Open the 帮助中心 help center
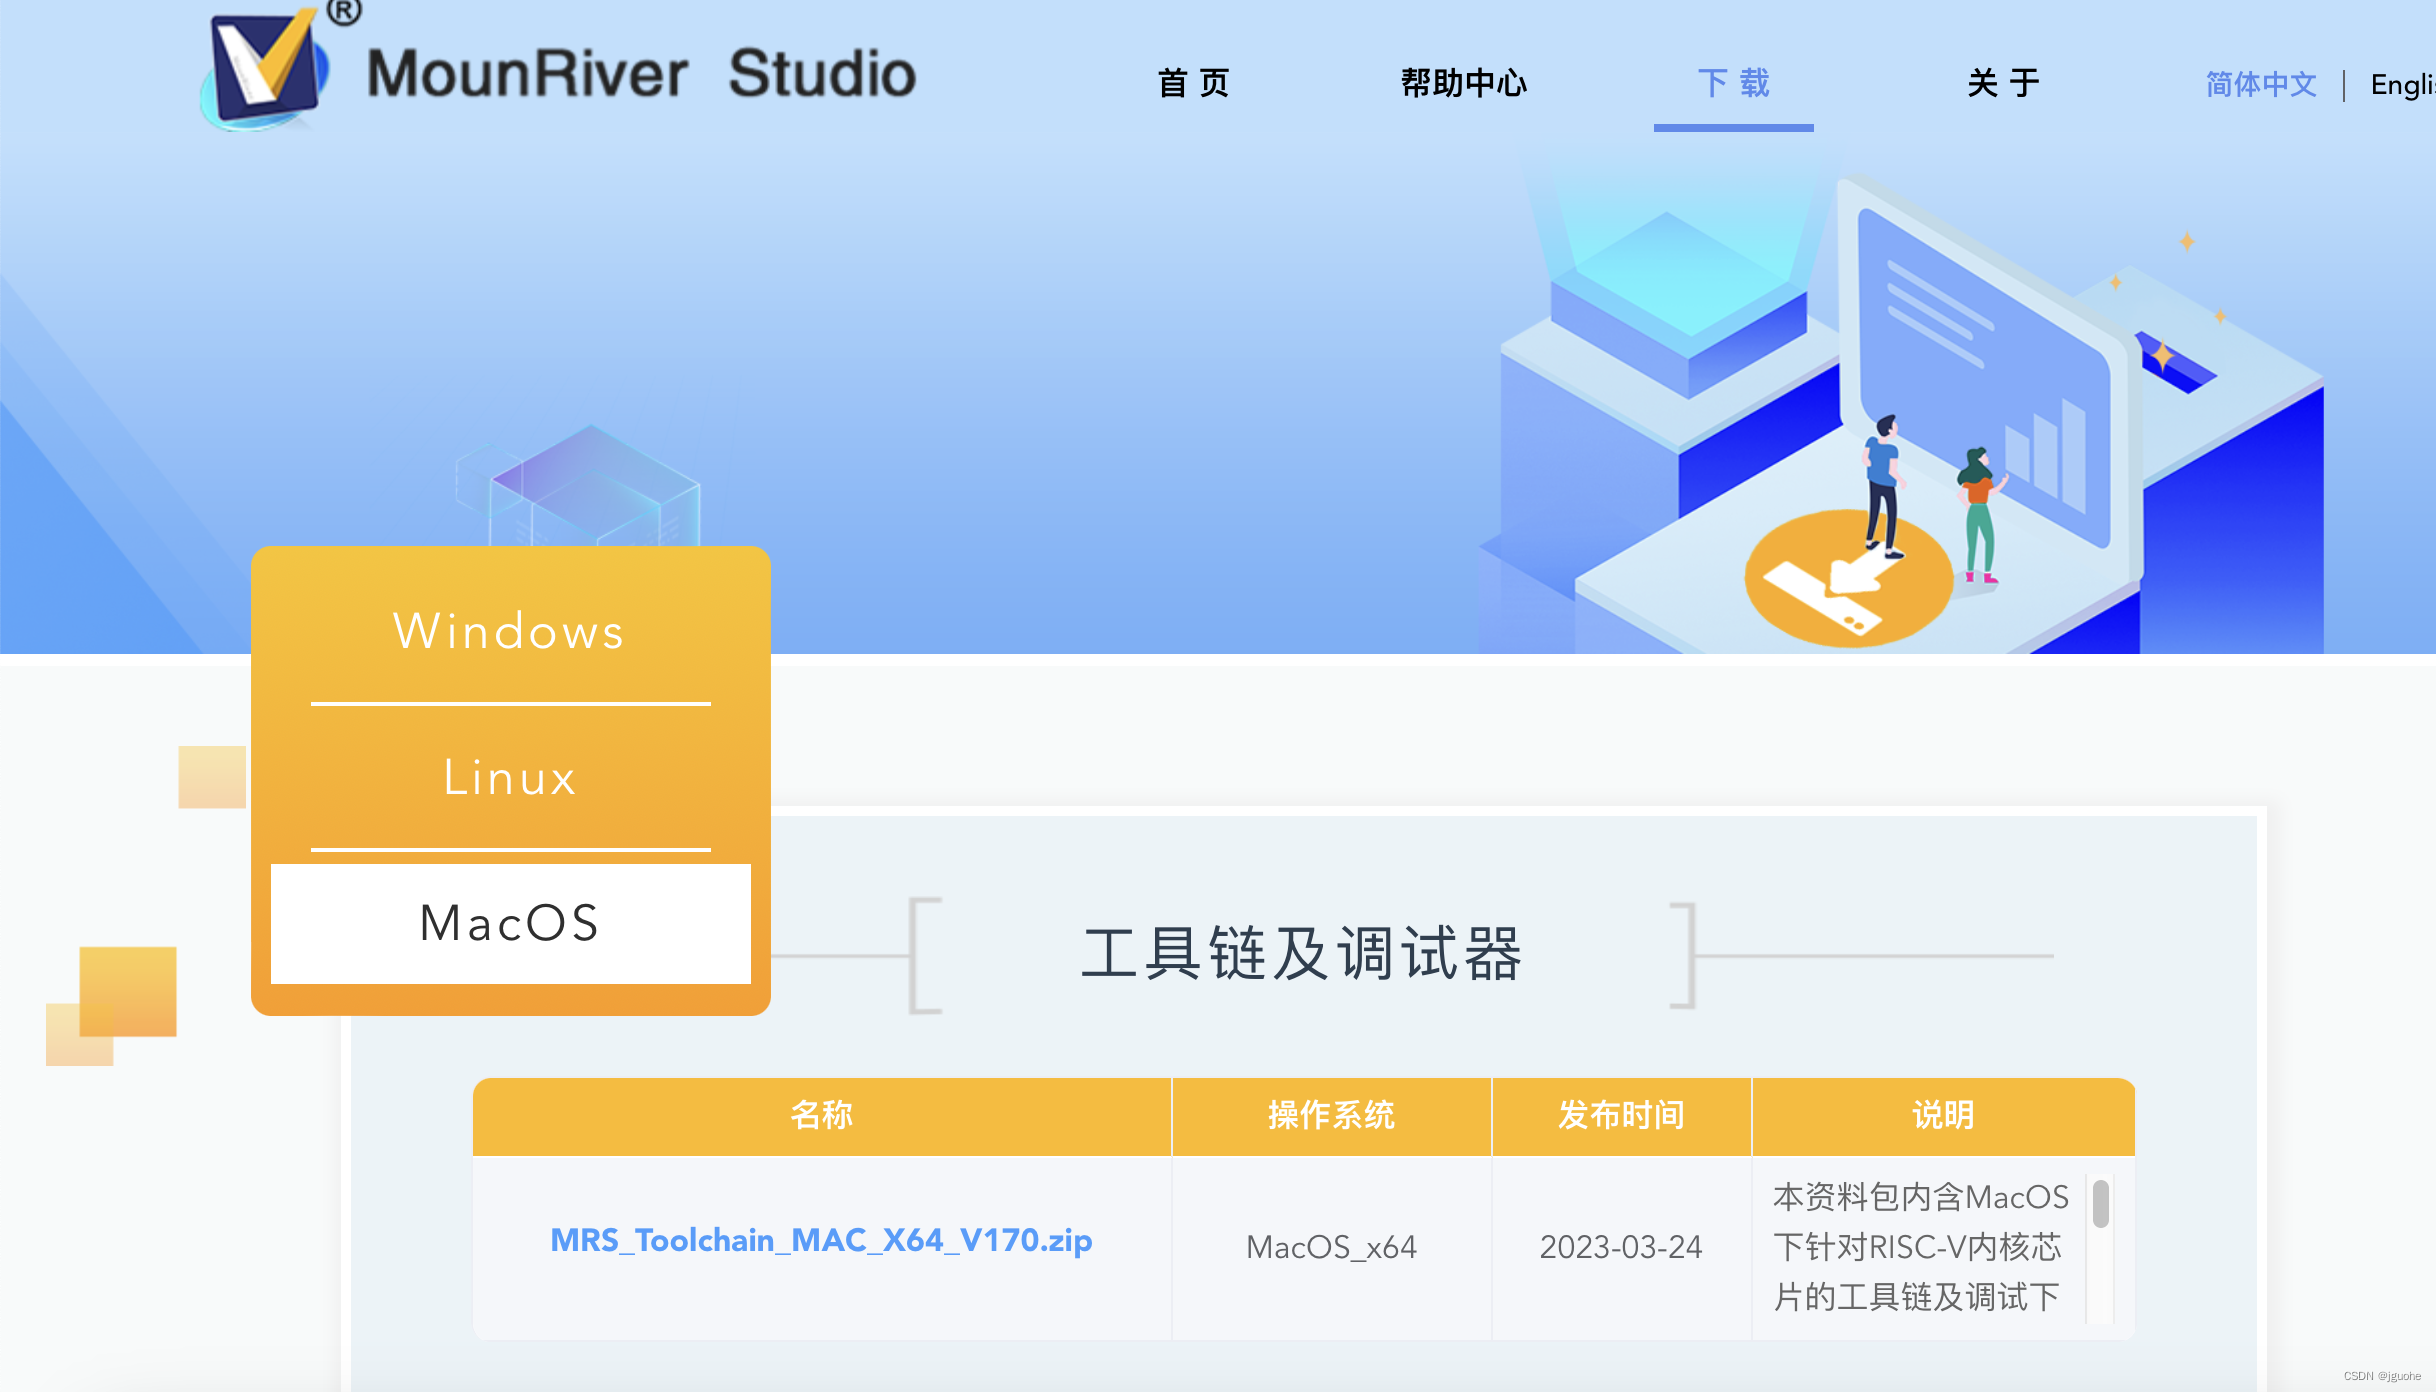 click(1463, 85)
